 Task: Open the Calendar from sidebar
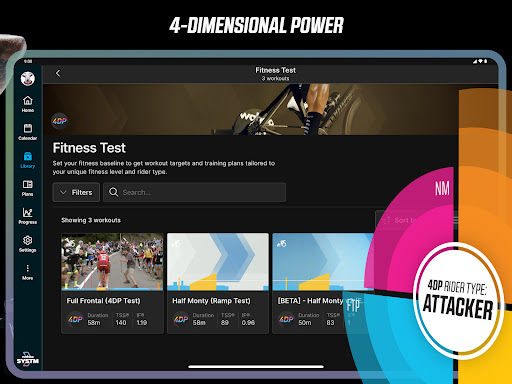(28, 132)
